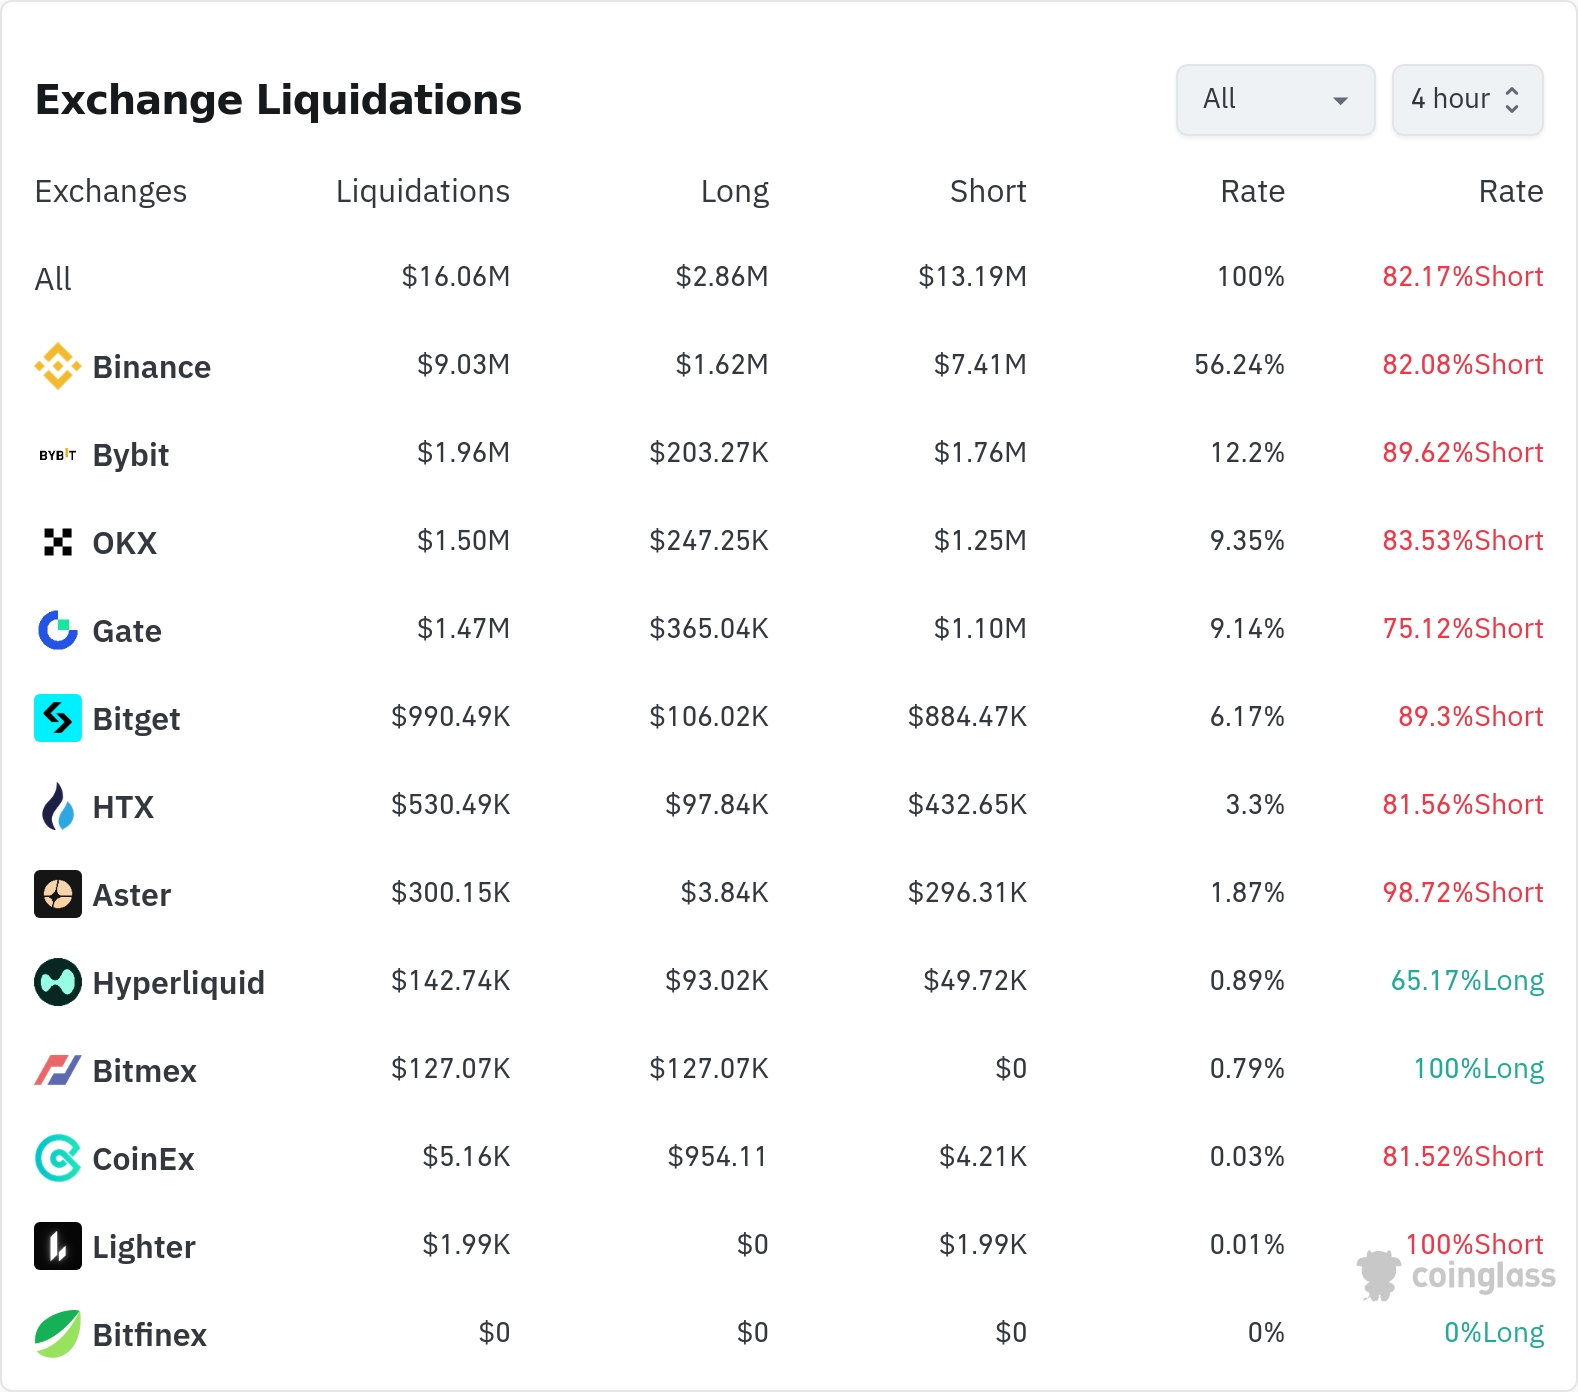This screenshot has height=1392, width=1578.
Task: Click the Bitget cyan logo icon
Action: [x=57, y=718]
